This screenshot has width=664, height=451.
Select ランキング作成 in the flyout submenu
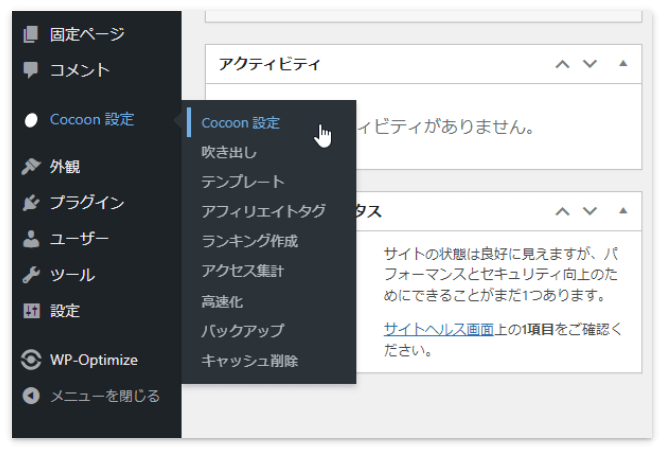point(249,241)
